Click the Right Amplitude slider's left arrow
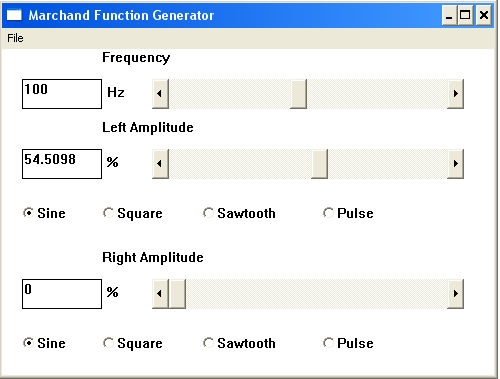 click(x=160, y=294)
